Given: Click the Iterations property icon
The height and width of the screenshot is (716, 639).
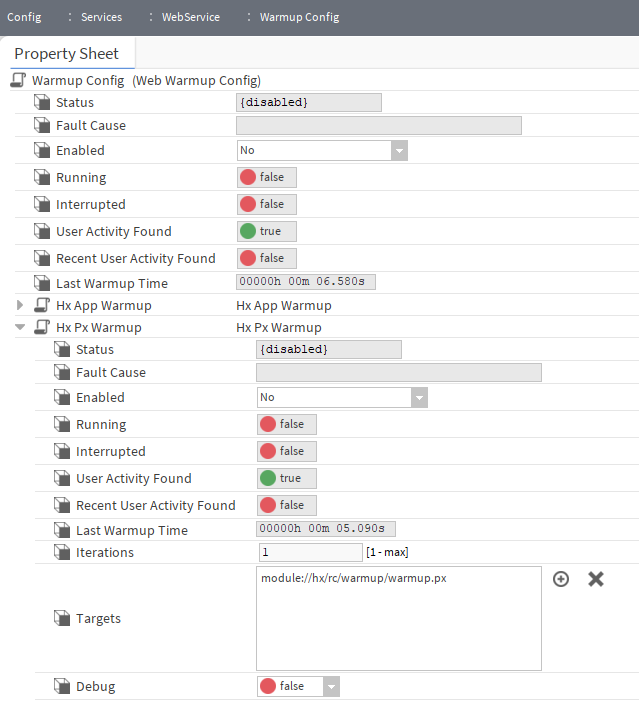Looking at the screenshot, I should pyautogui.click(x=62, y=552).
